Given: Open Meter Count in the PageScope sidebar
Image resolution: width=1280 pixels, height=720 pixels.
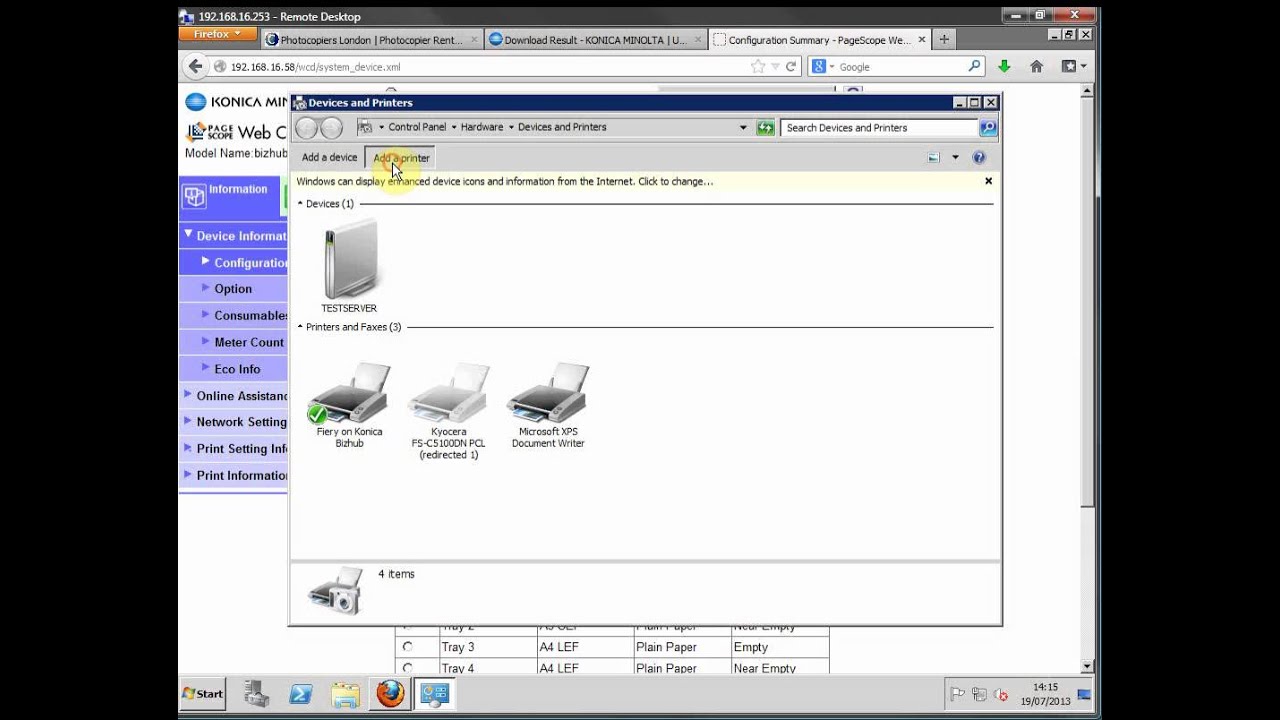Looking at the screenshot, I should click(248, 342).
